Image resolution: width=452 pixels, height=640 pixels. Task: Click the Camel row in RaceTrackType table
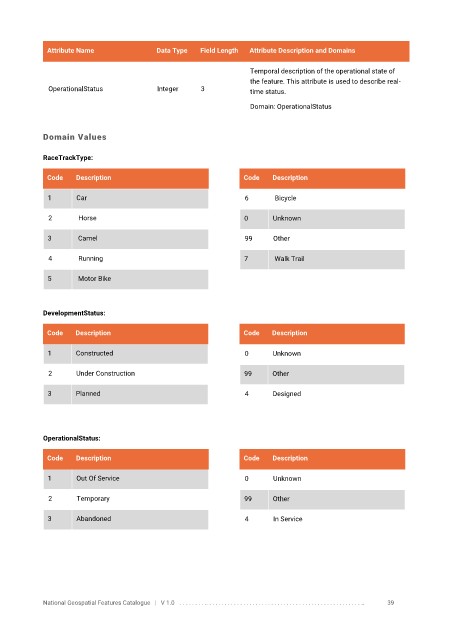[126, 238]
